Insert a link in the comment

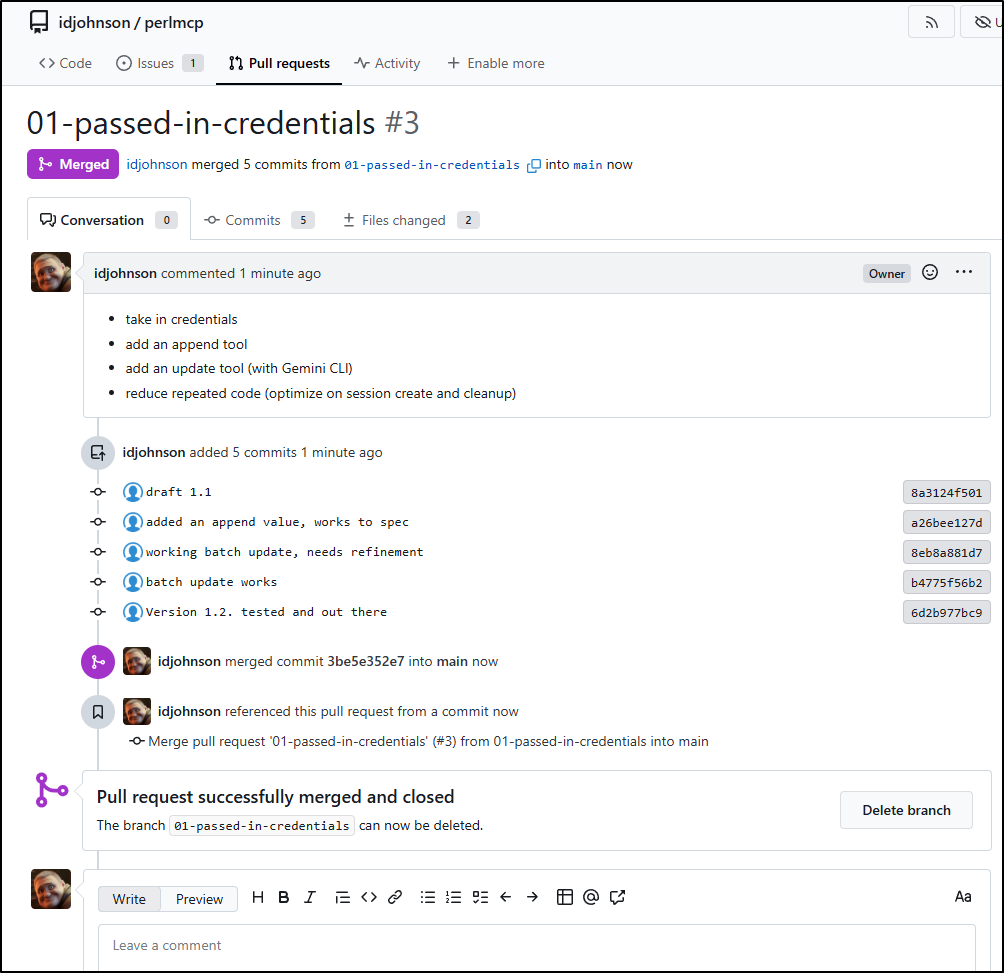click(x=395, y=897)
